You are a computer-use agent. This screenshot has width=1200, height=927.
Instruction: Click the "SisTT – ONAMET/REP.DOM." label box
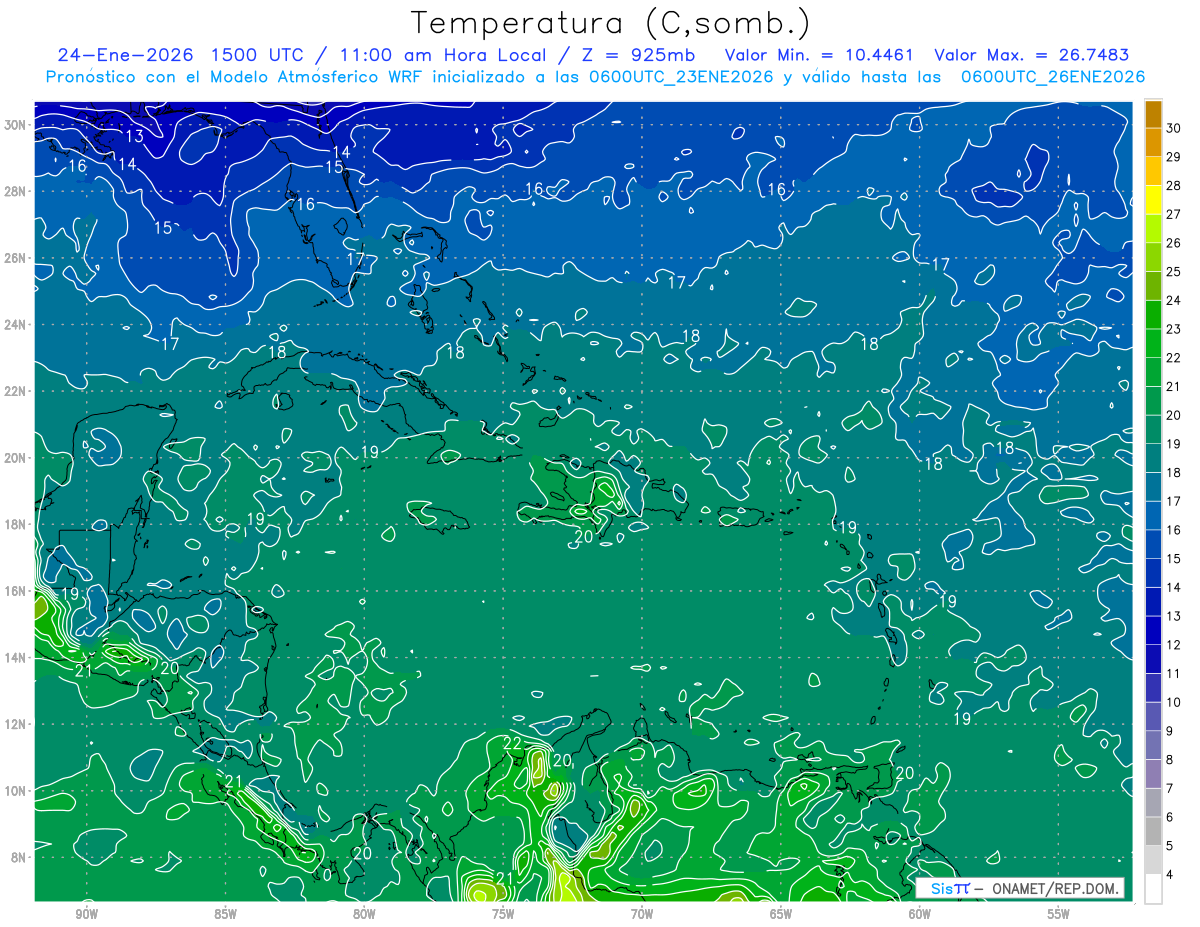click(1020, 888)
